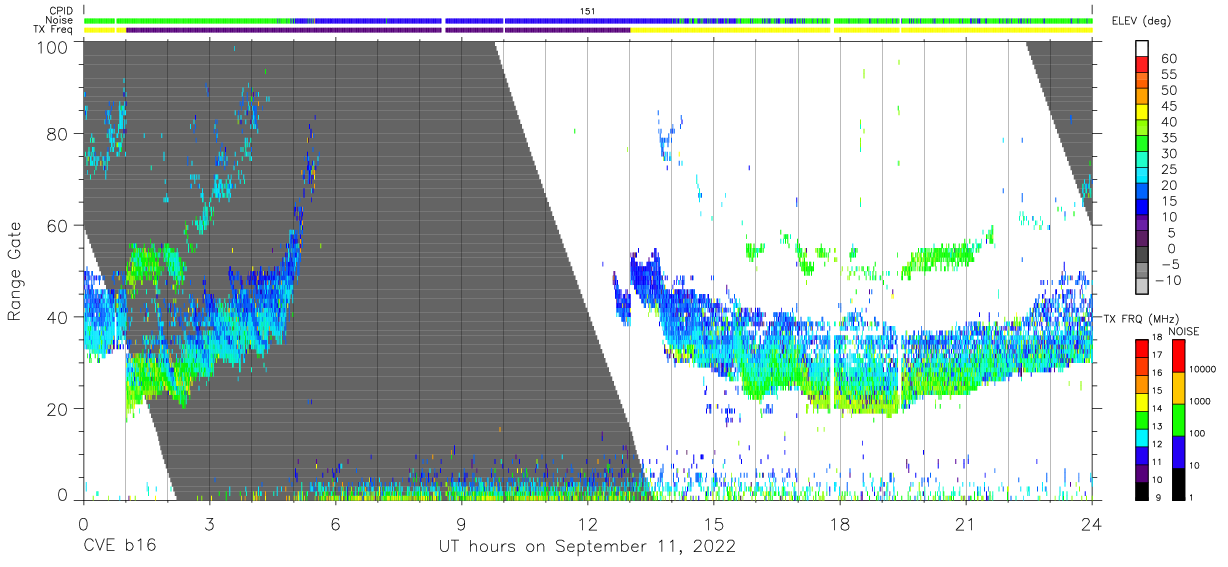
Task: Click the 'CVE b16' radar label
Action: tap(118, 547)
